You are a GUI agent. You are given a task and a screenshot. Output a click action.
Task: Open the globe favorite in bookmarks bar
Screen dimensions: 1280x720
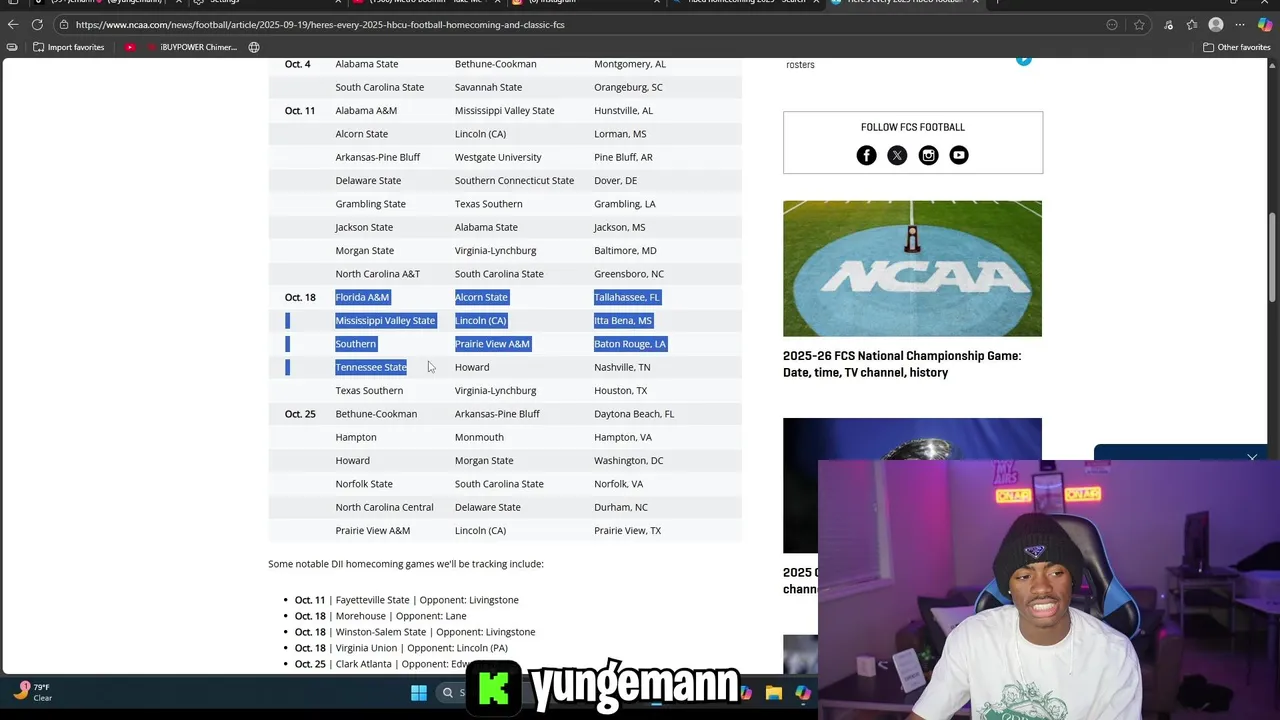[x=254, y=47]
